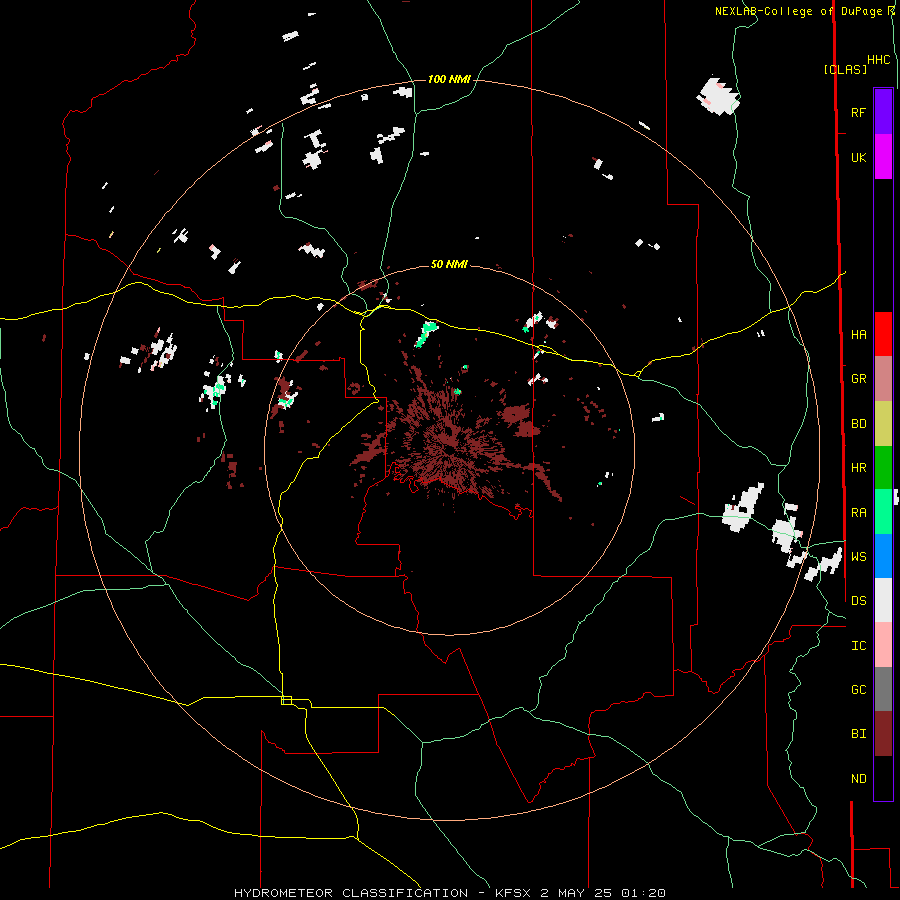
Task: Click the HHC product code label
Action: [878, 60]
